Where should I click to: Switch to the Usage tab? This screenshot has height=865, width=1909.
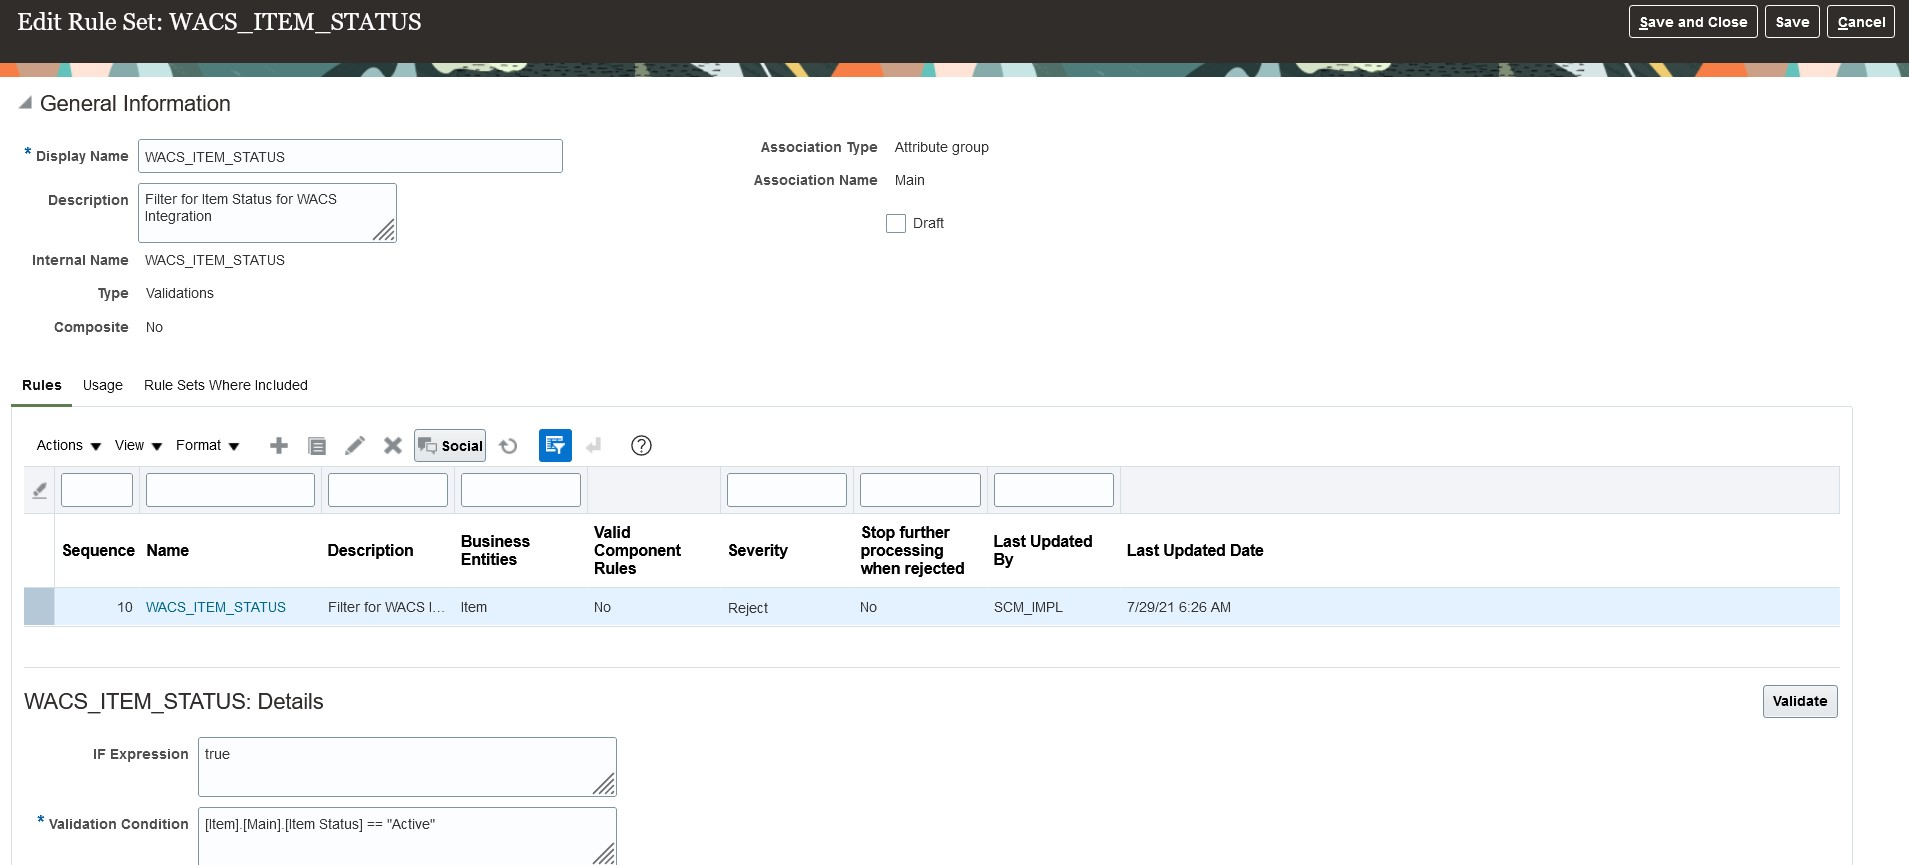[x=103, y=385]
